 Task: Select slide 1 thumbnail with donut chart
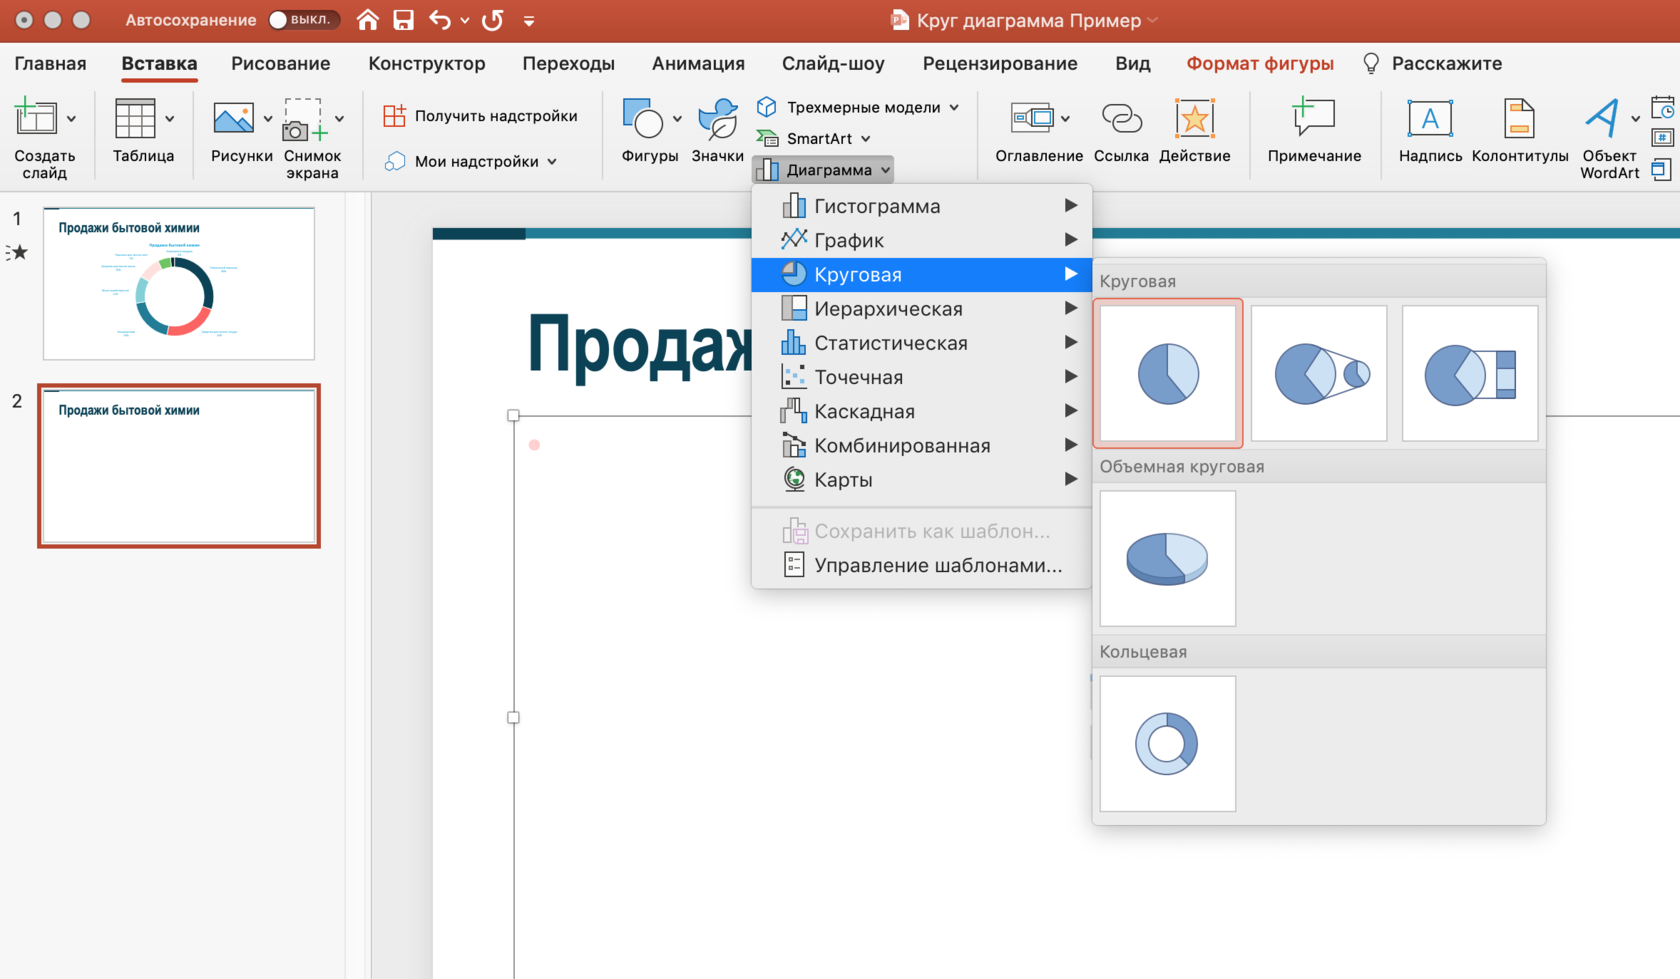(x=179, y=283)
